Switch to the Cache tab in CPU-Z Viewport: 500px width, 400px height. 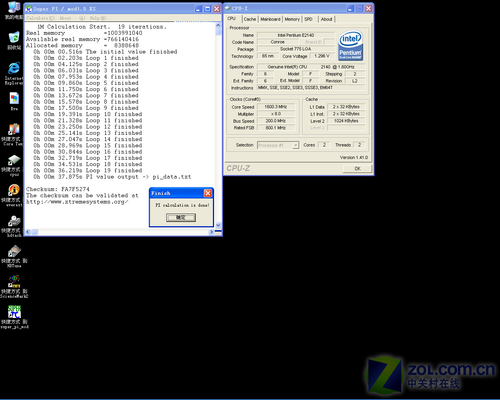(250, 19)
